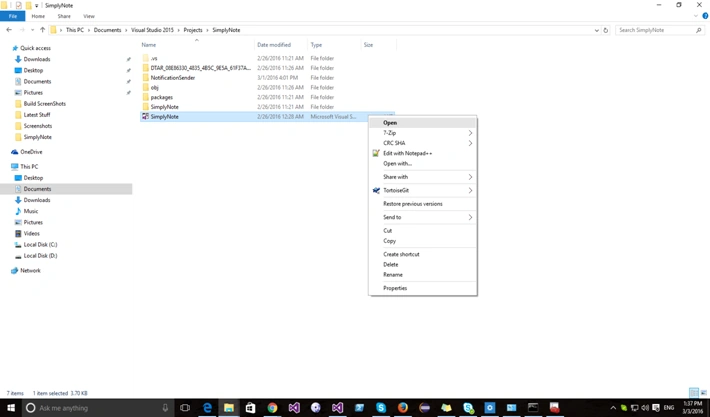Open Skype from the taskbar
710x417 pixels.
tap(381, 407)
